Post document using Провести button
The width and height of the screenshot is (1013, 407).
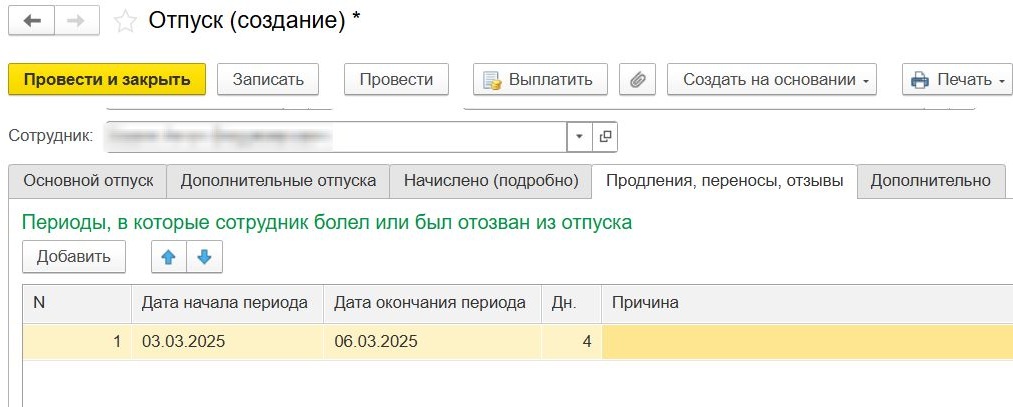[396, 79]
